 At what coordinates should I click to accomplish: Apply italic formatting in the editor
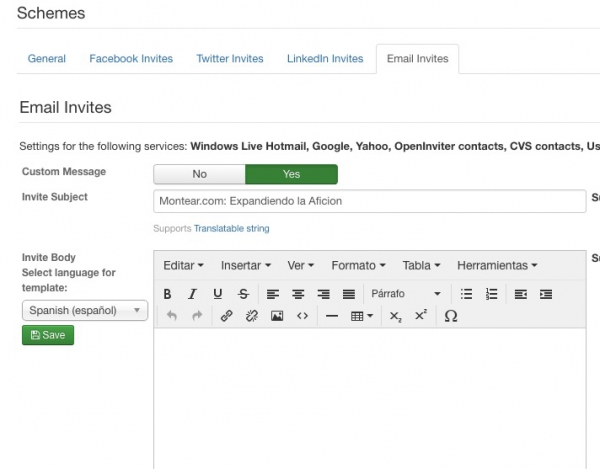coord(192,294)
